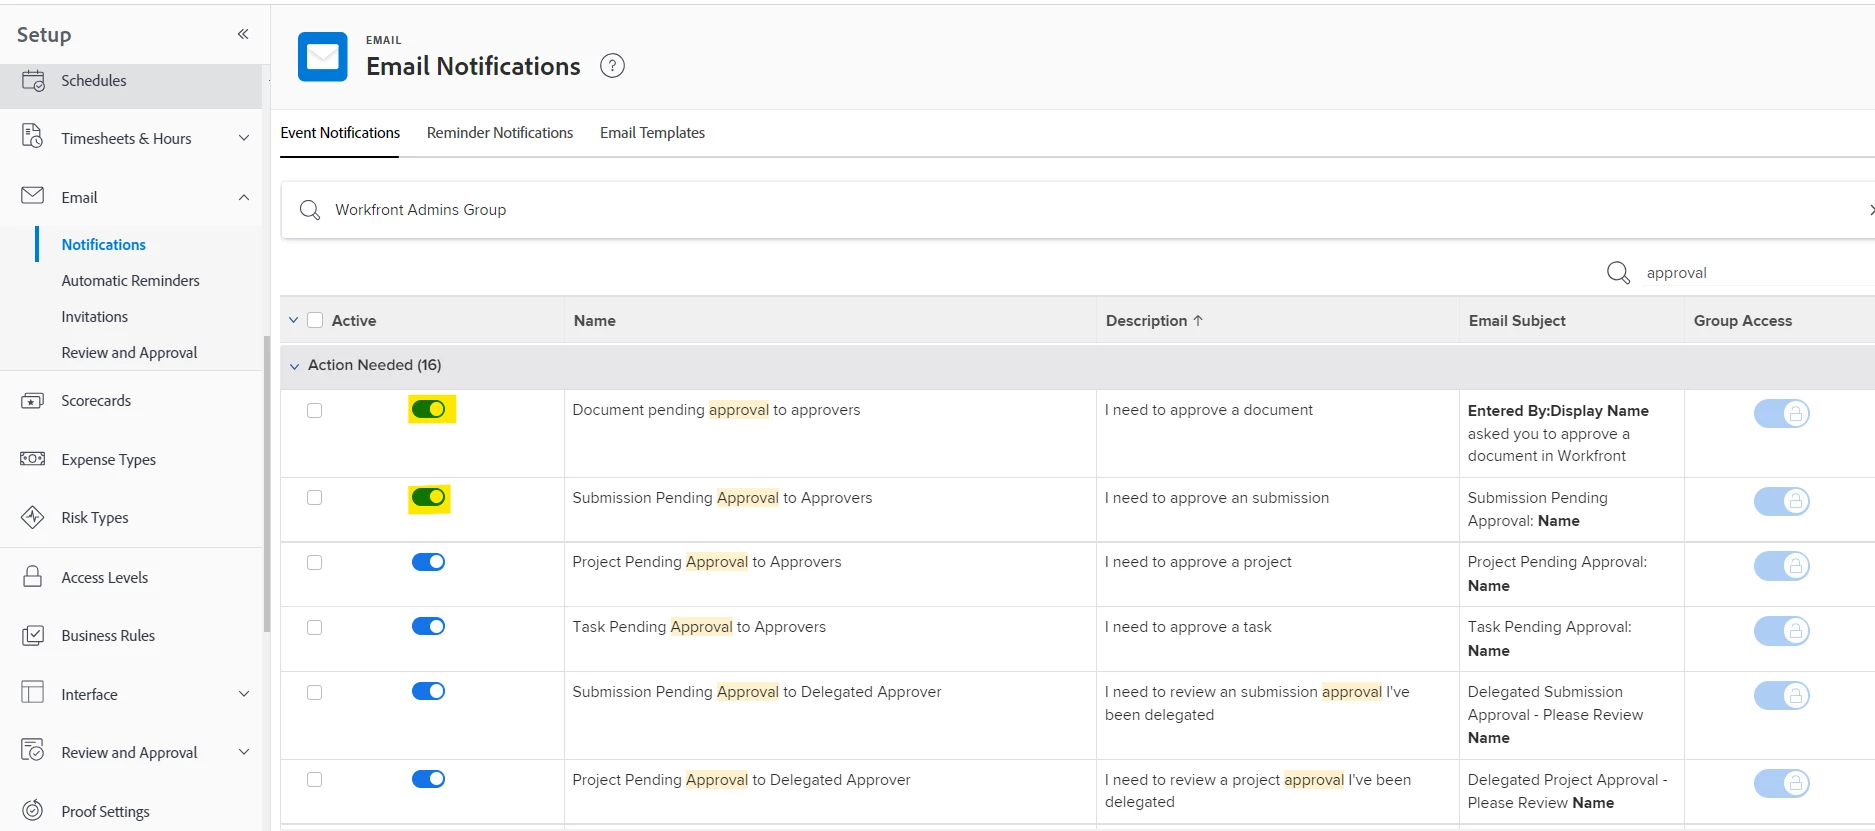1875x831 pixels.
Task: Click the Scorecards icon in sidebar
Action: [x=32, y=401]
